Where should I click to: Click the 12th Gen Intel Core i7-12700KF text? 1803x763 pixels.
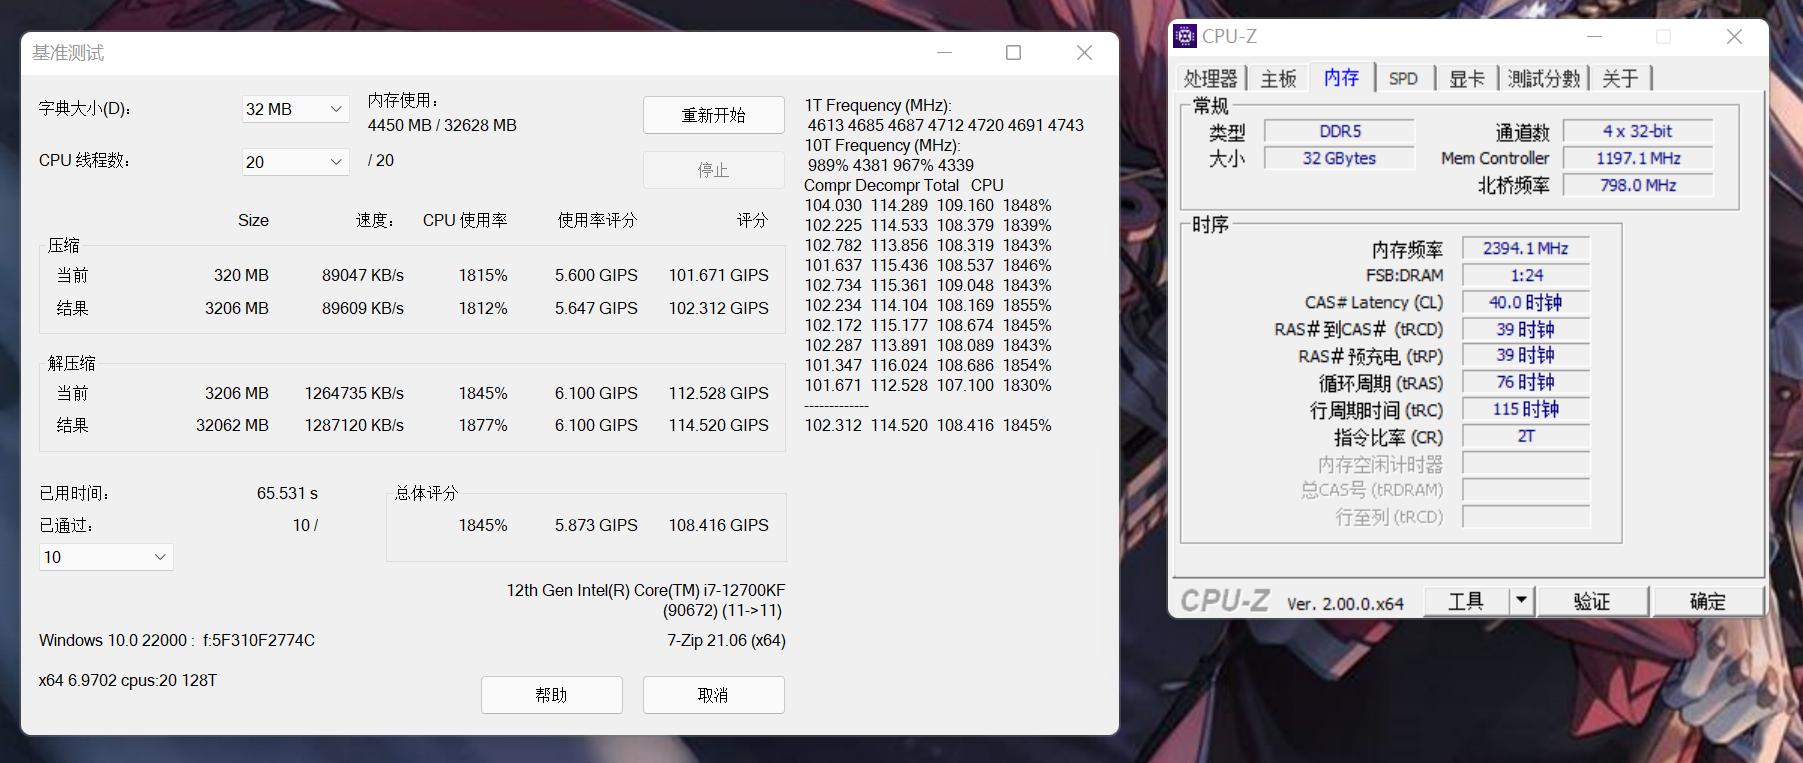(646, 590)
